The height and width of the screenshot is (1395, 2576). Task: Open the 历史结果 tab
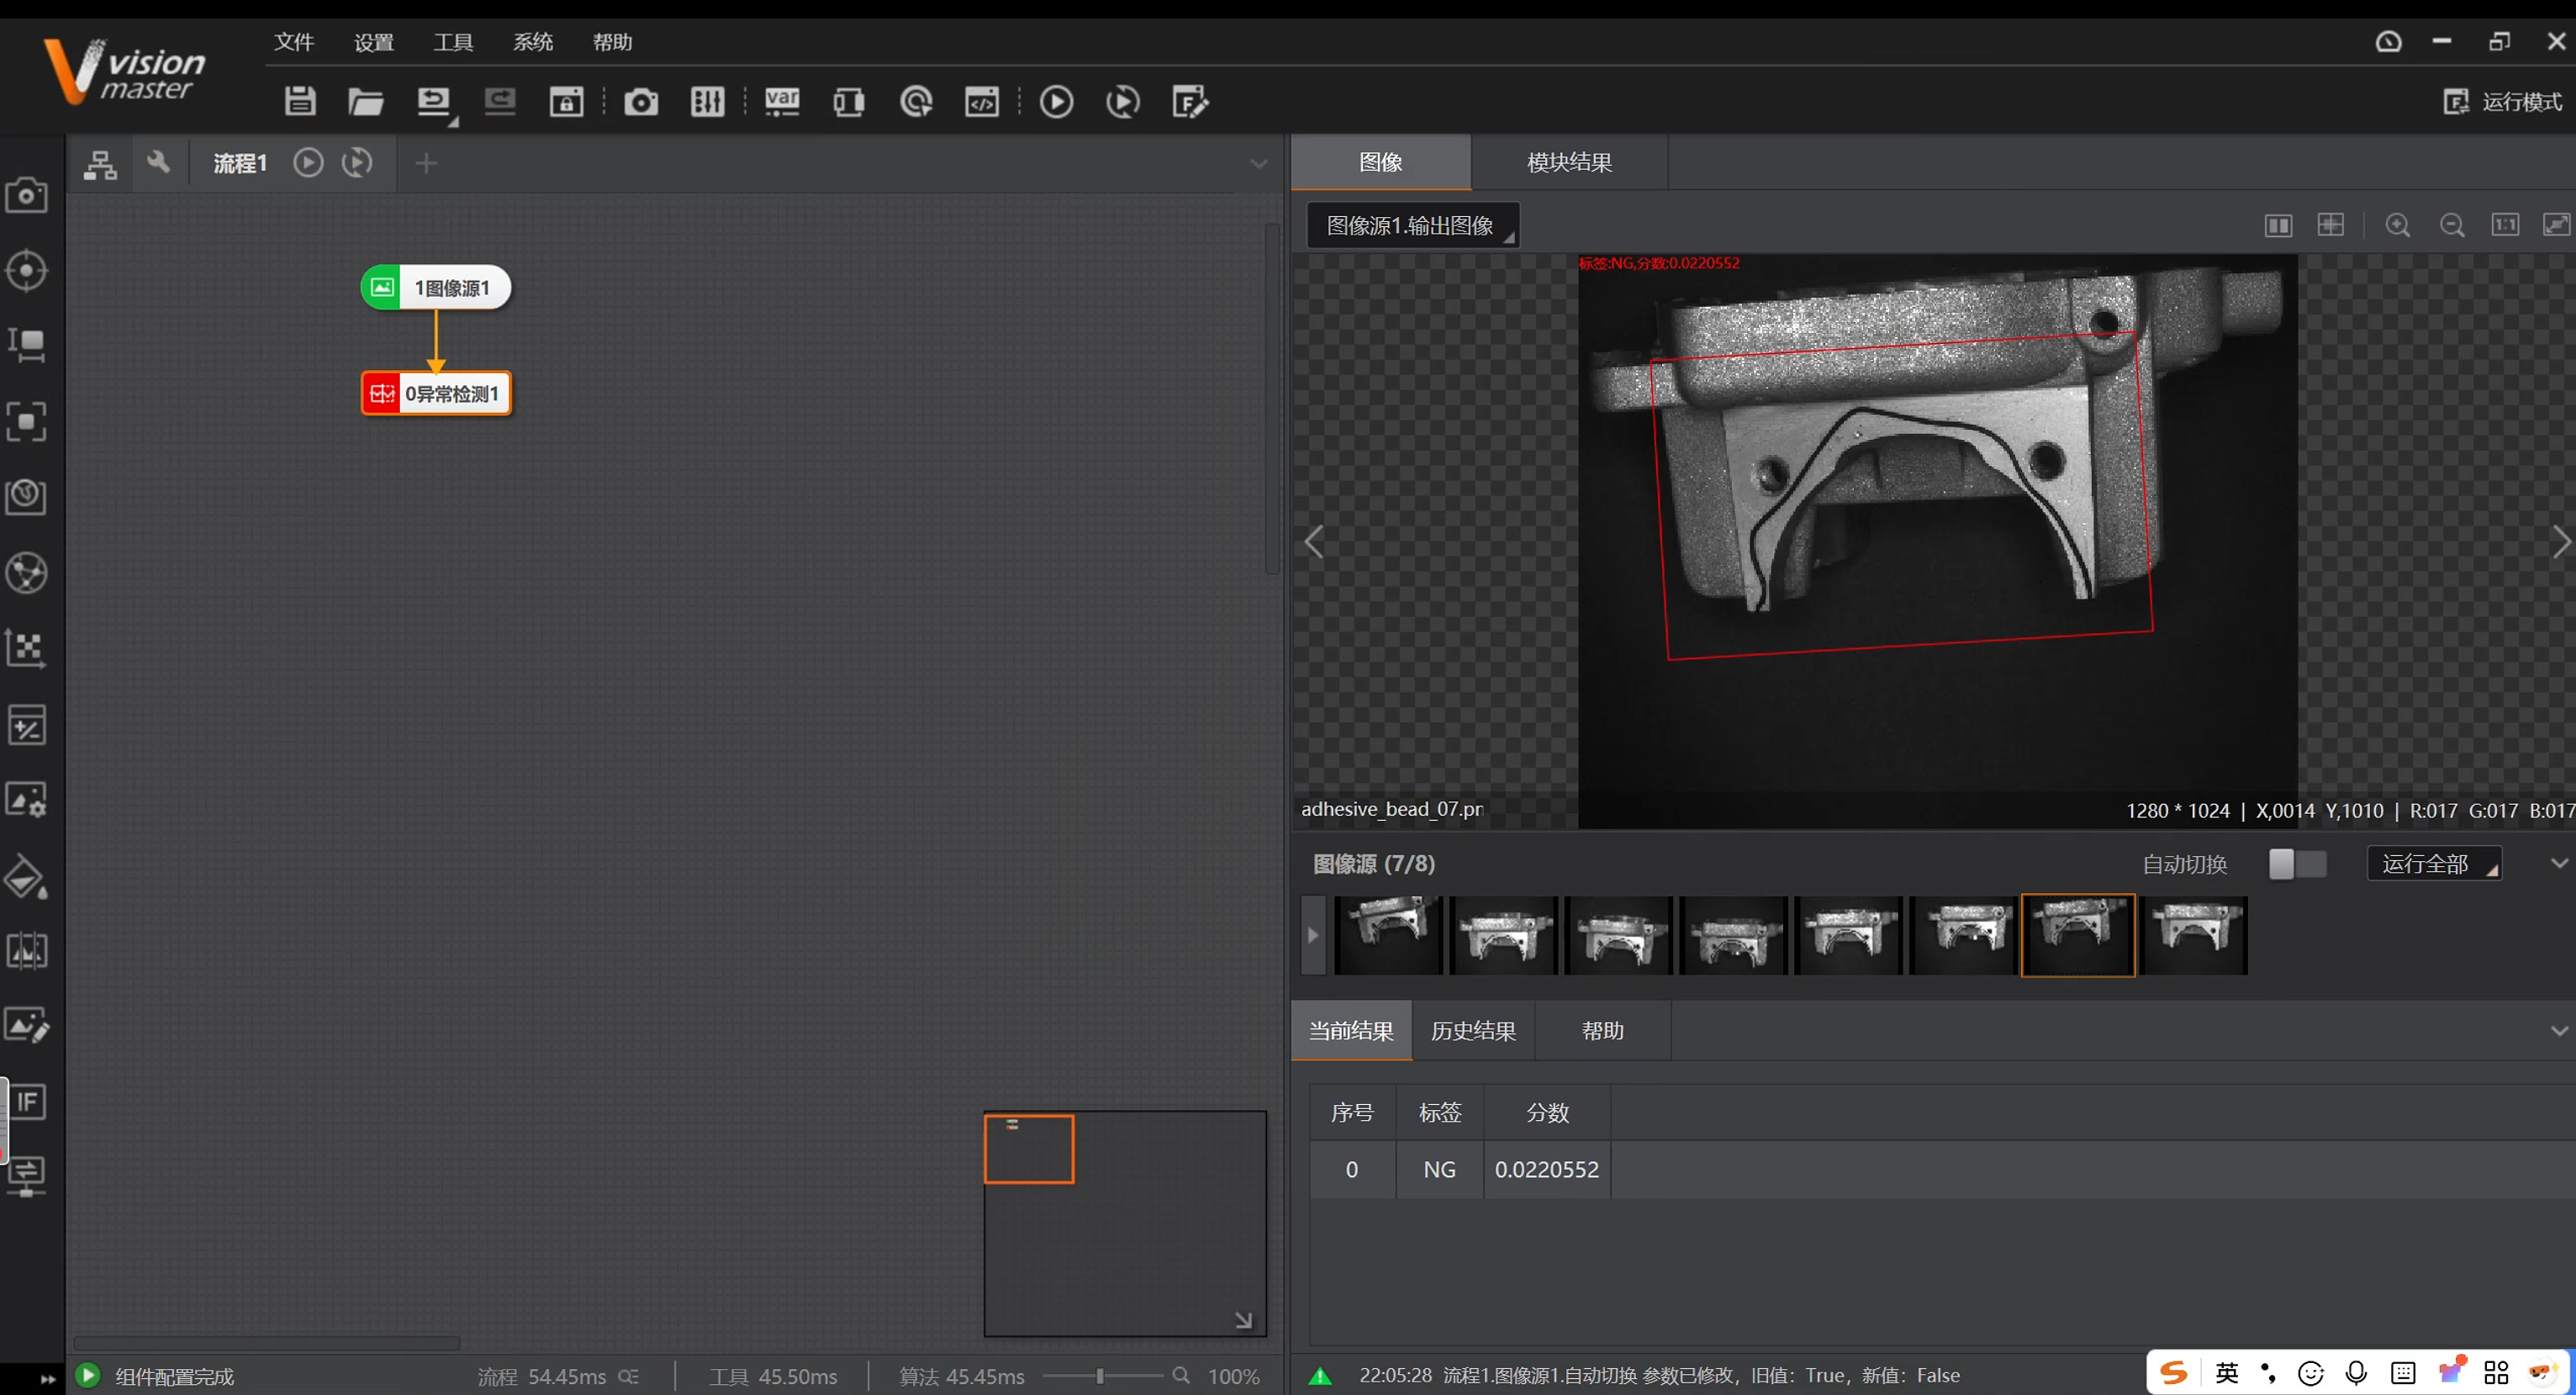pos(1473,1031)
